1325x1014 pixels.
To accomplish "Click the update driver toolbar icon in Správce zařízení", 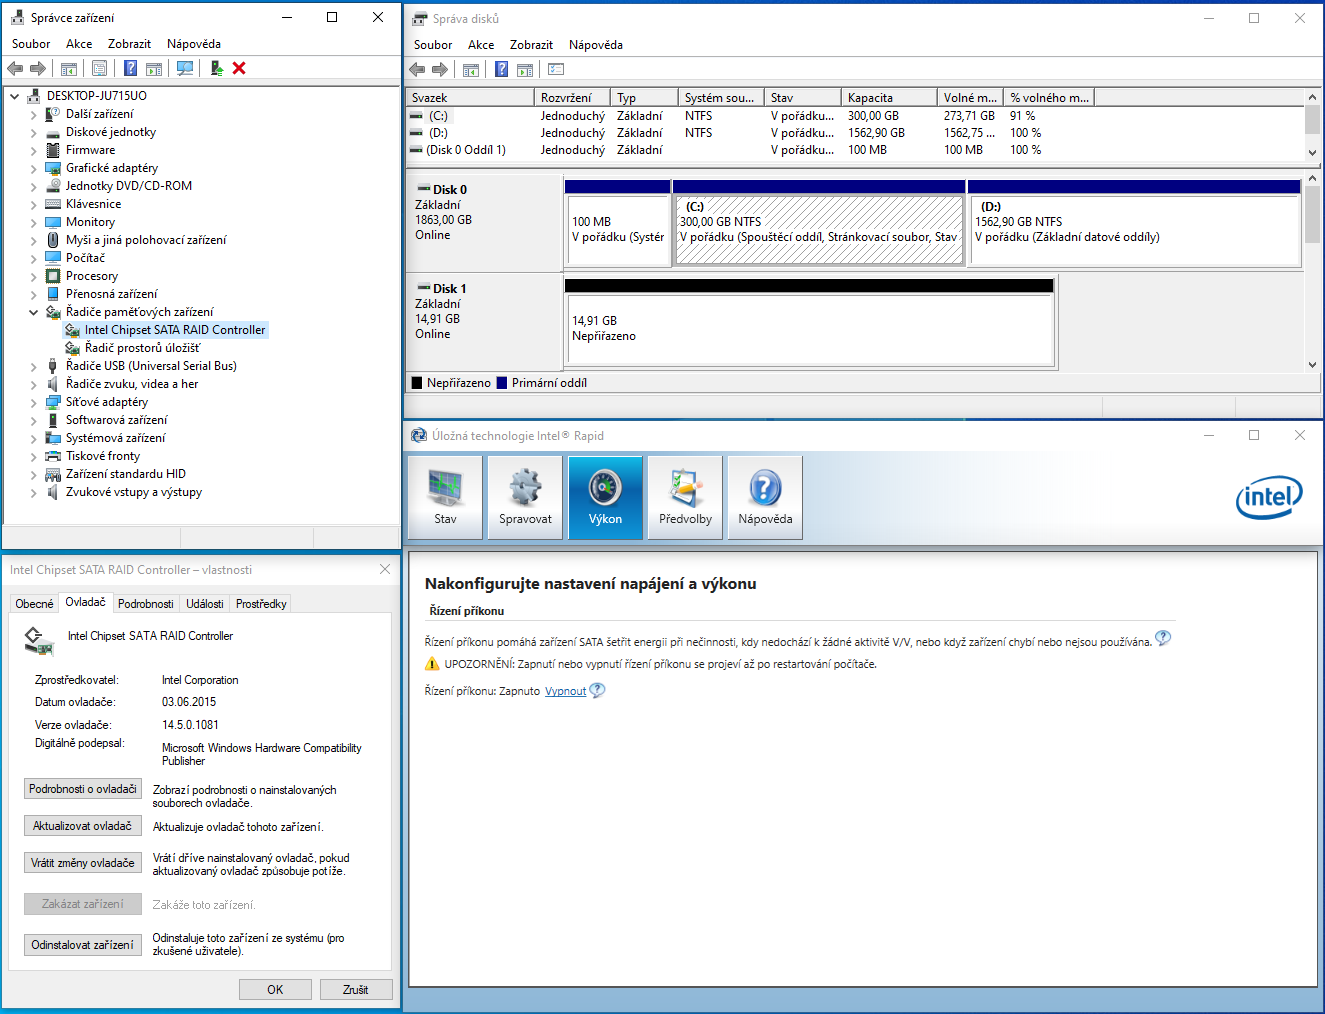I will point(216,68).
